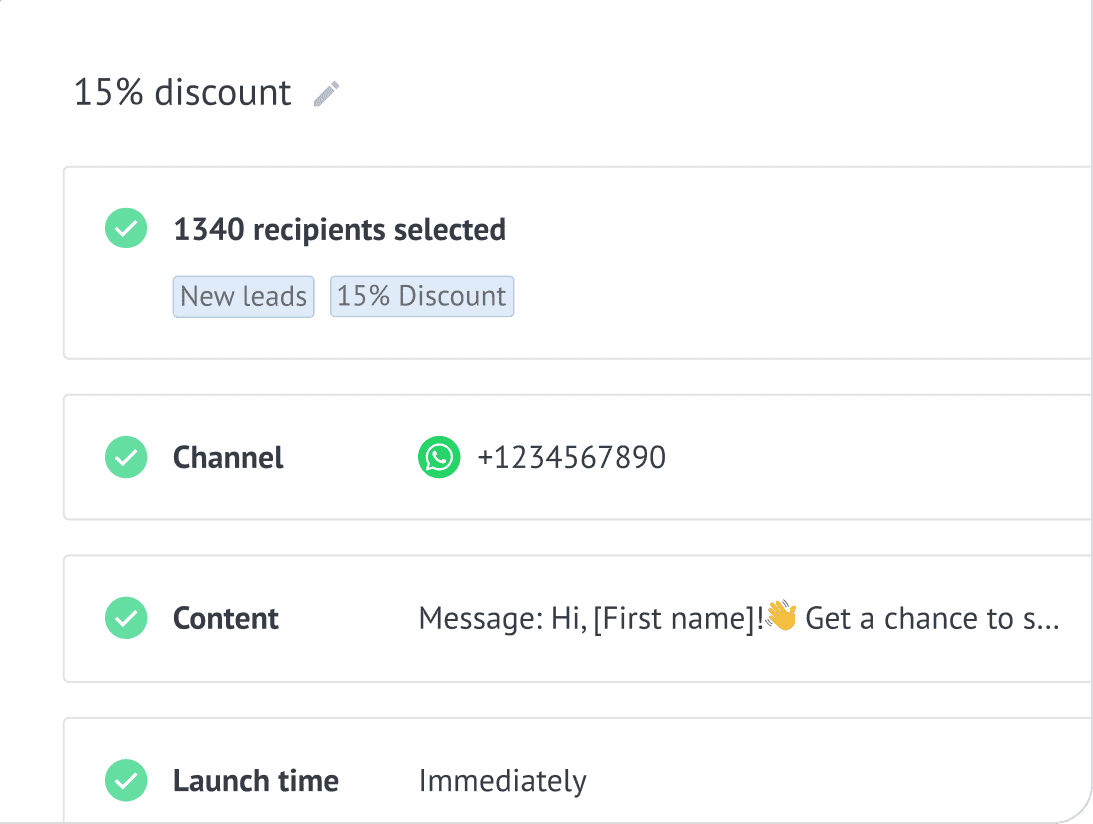
Task: Expand the Channel section label
Action: tap(228, 458)
